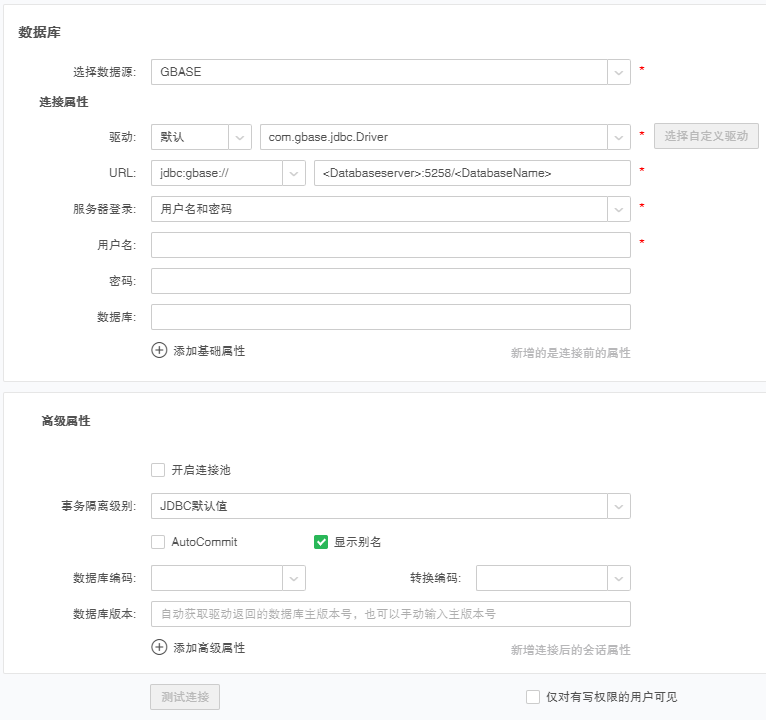Toggle the AutoCommit checkbox
766x720 pixels.
point(158,542)
